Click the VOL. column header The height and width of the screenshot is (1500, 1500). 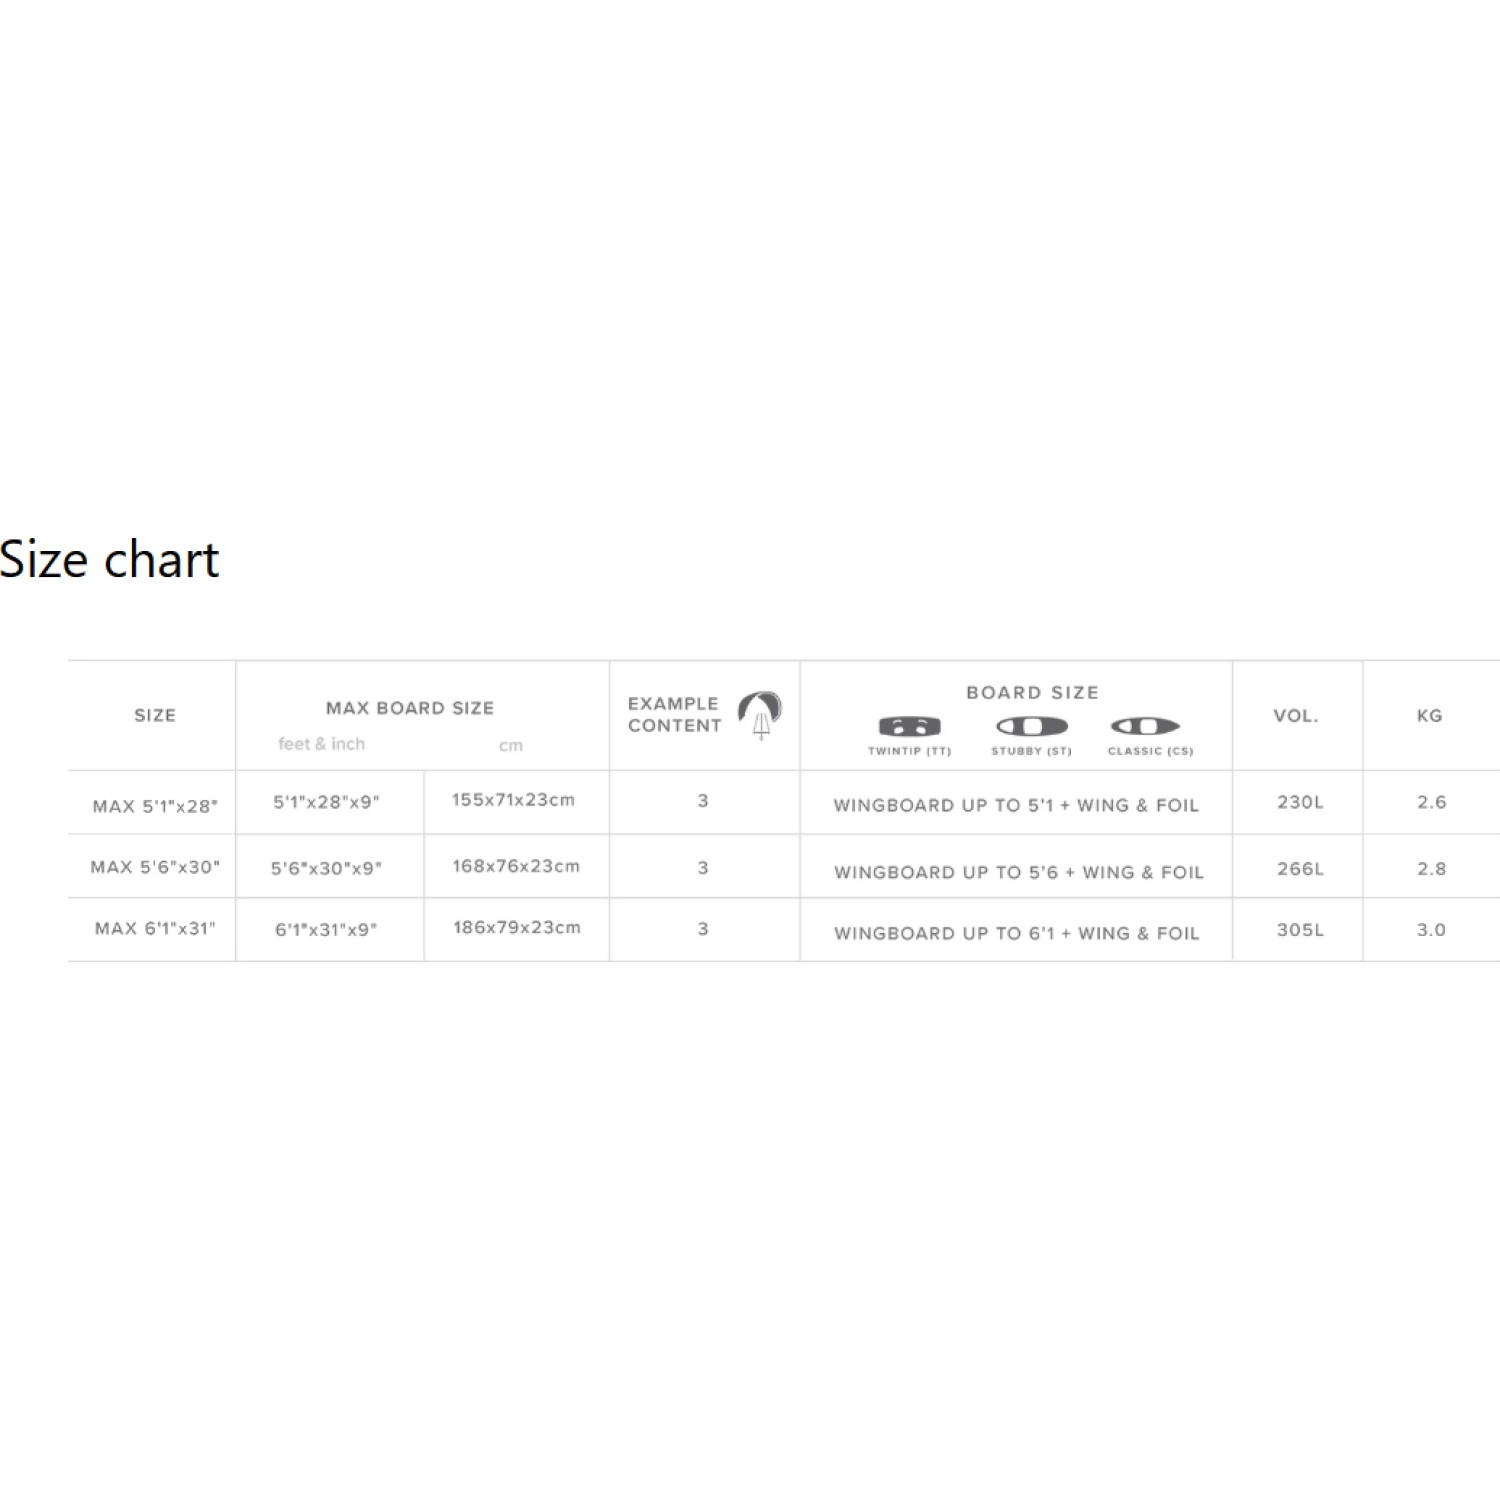[x=1296, y=716]
